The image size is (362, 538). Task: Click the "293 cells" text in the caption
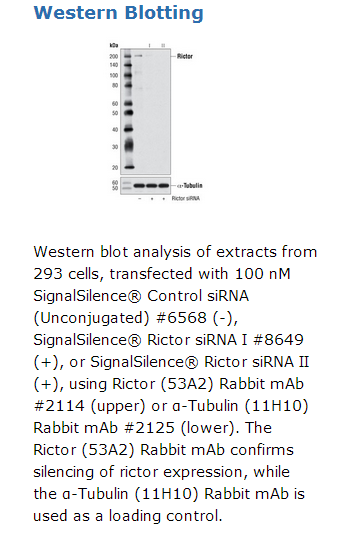coord(68,274)
